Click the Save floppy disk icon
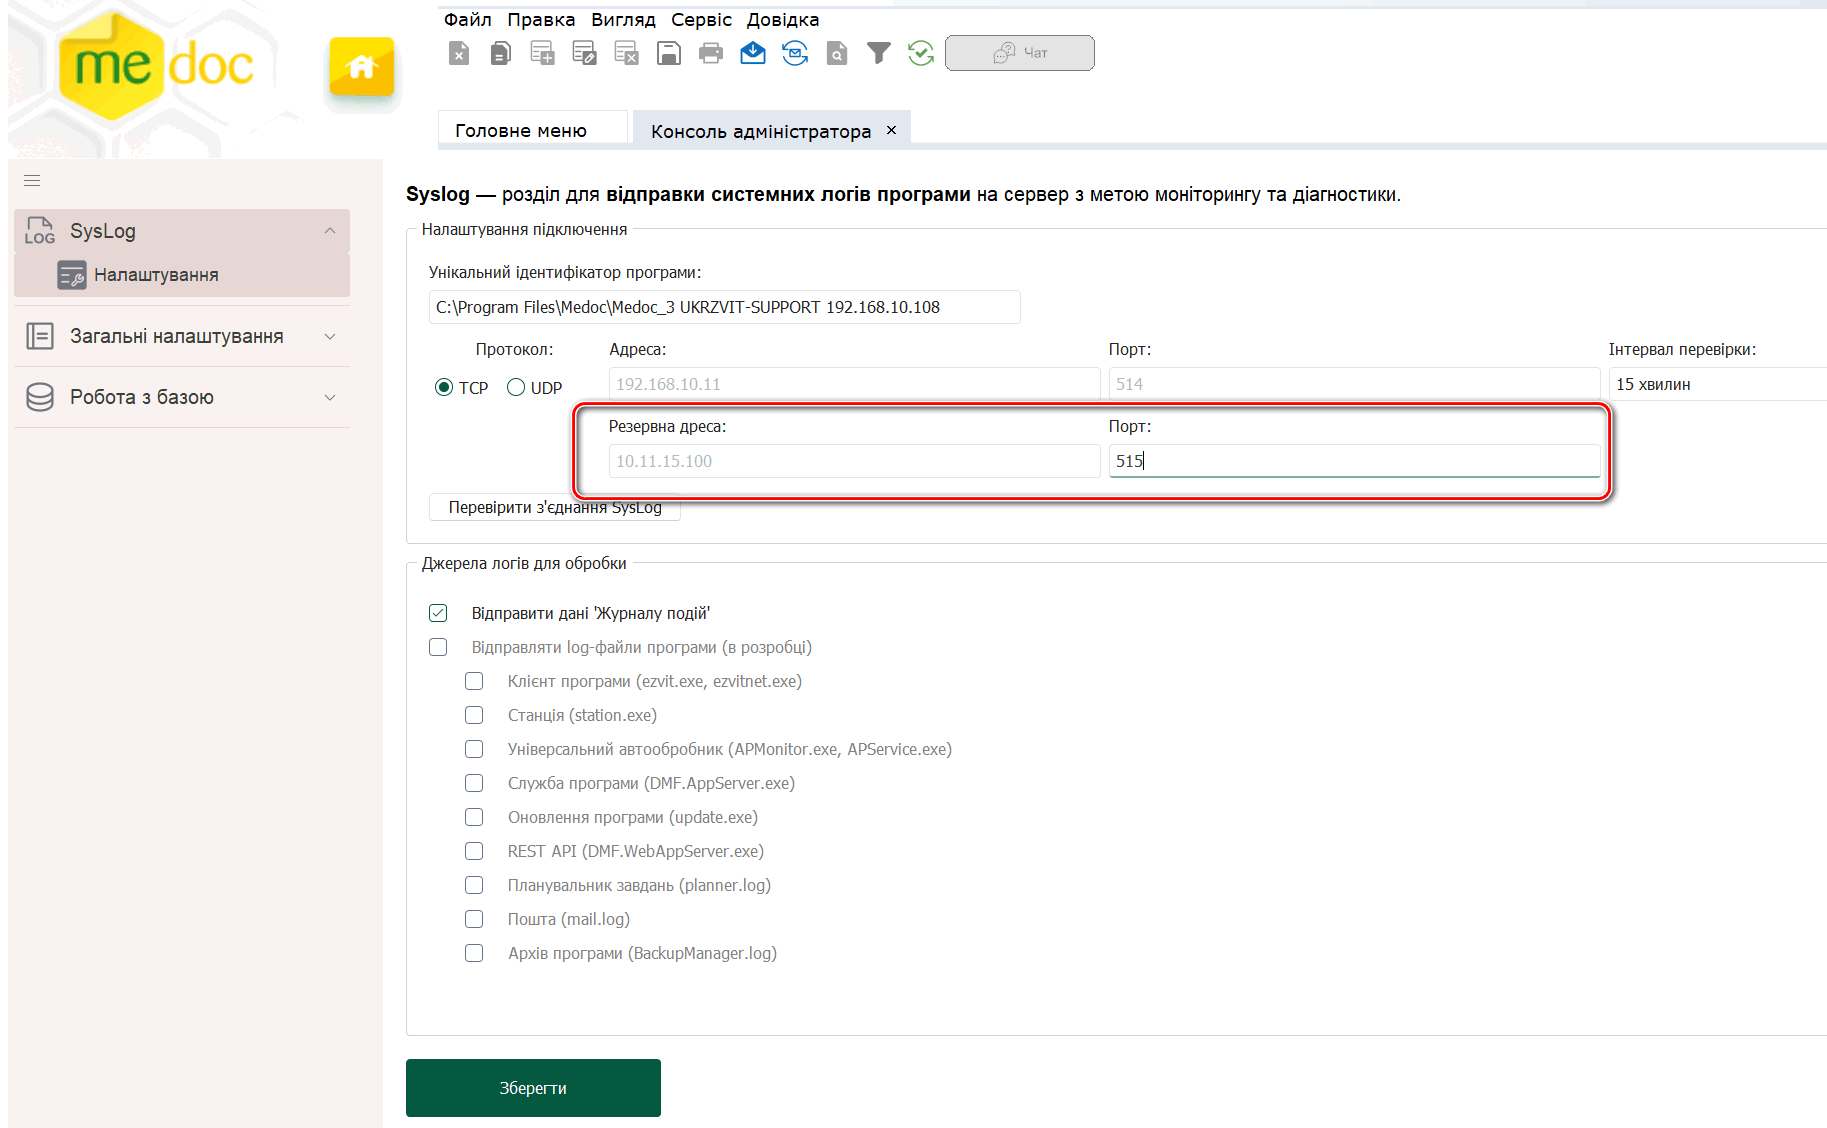This screenshot has height=1128, width=1827. click(669, 53)
